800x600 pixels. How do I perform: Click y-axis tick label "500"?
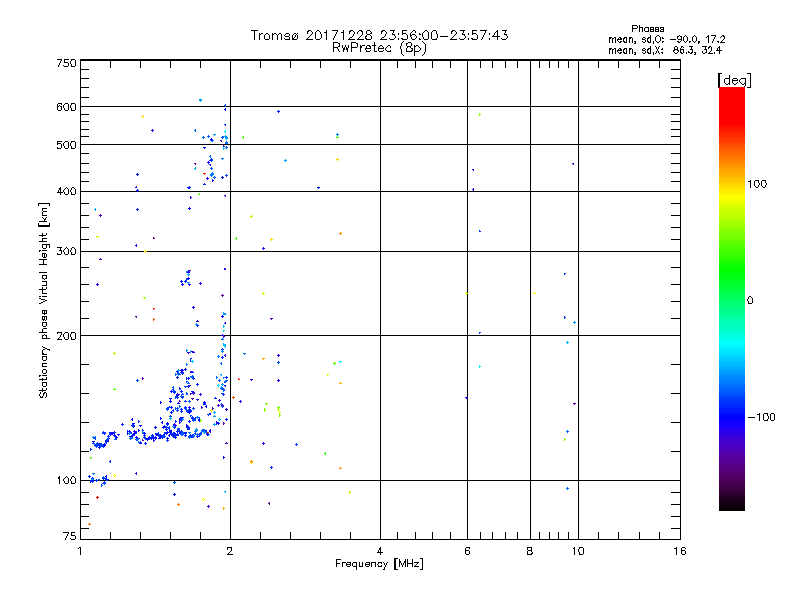pyautogui.click(x=66, y=145)
